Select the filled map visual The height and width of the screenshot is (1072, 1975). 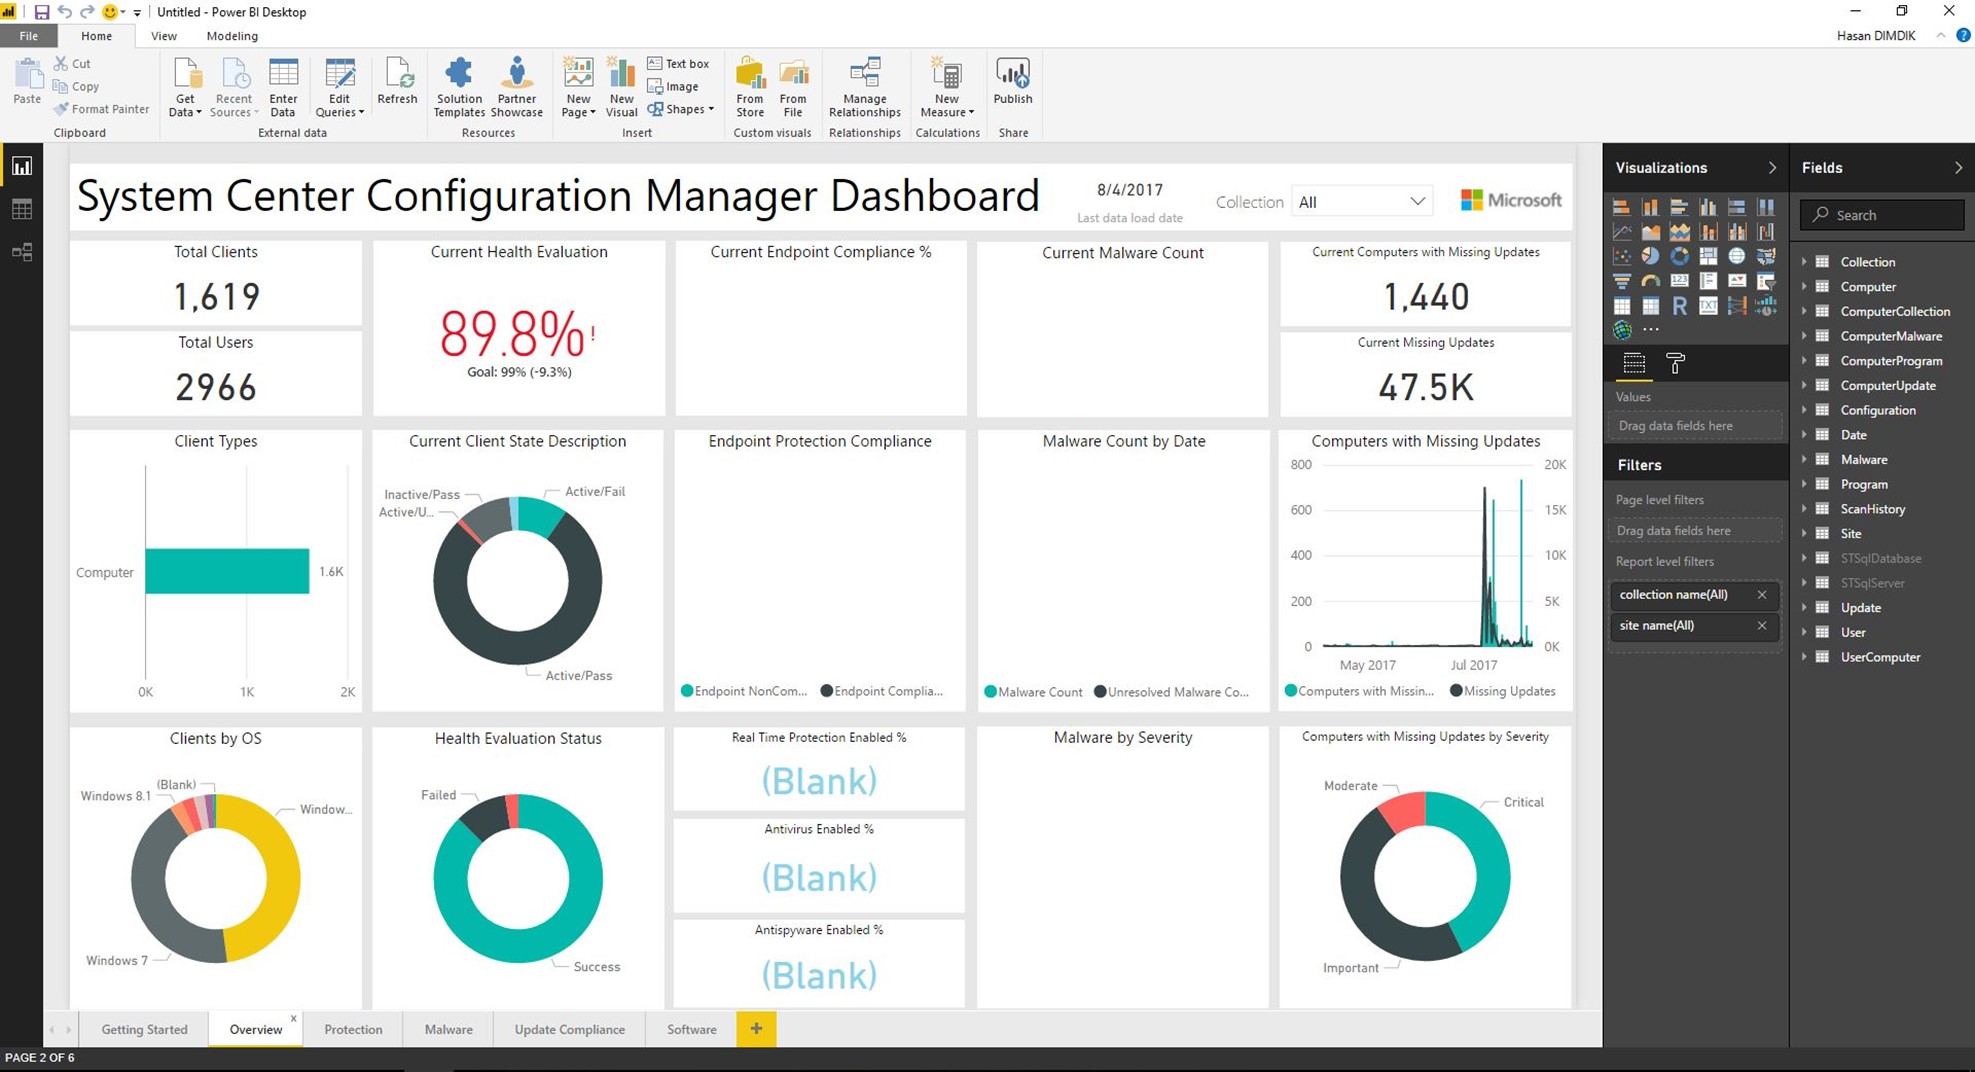tap(1766, 256)
